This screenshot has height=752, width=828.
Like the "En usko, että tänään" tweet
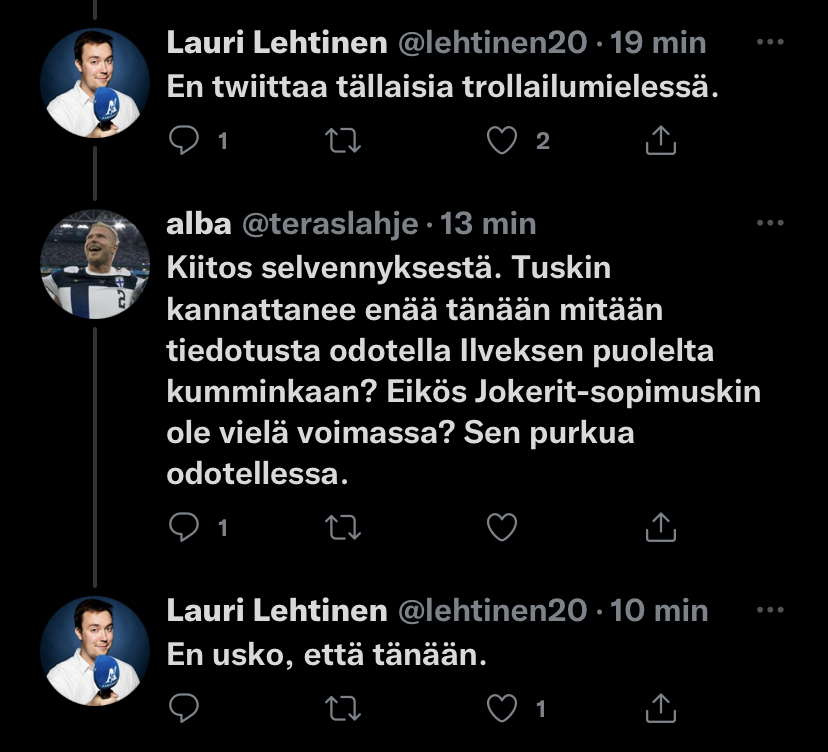501,708
